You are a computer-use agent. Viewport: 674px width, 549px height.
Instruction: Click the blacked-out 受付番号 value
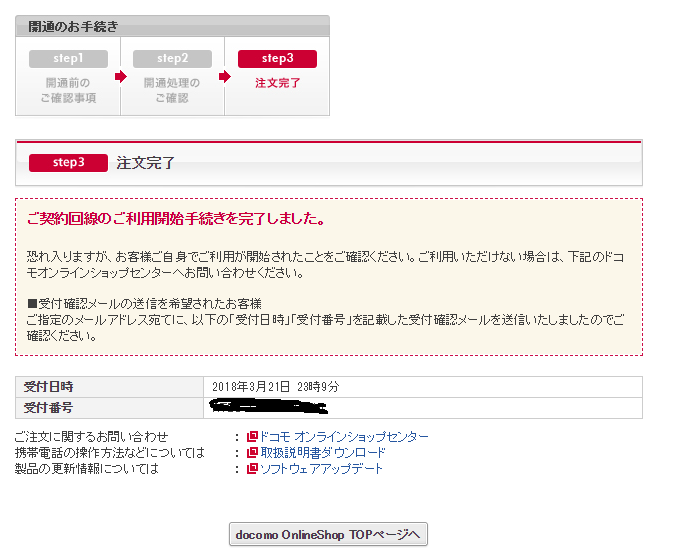point(268,406)
